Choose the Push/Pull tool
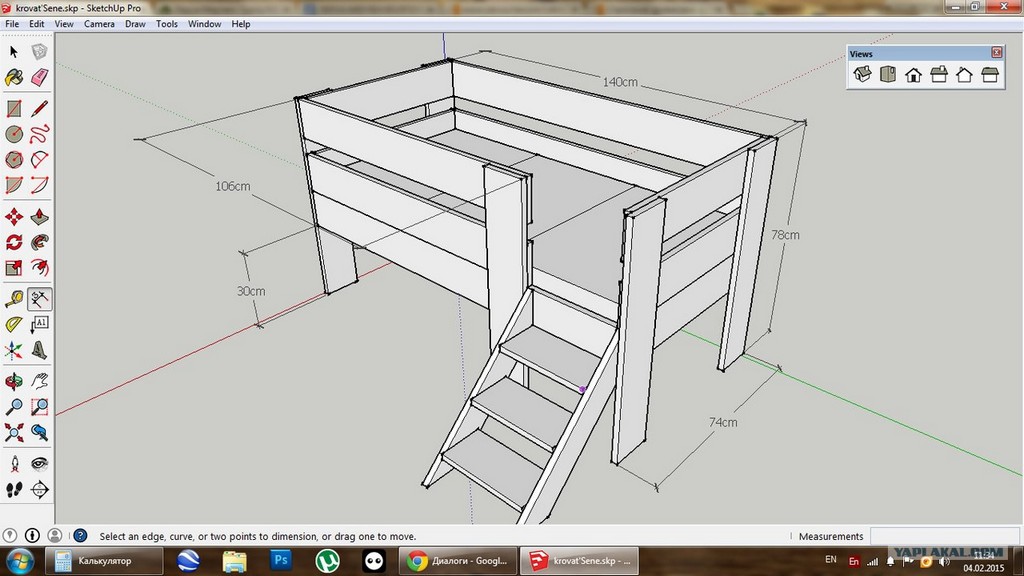 coord(40,216)
